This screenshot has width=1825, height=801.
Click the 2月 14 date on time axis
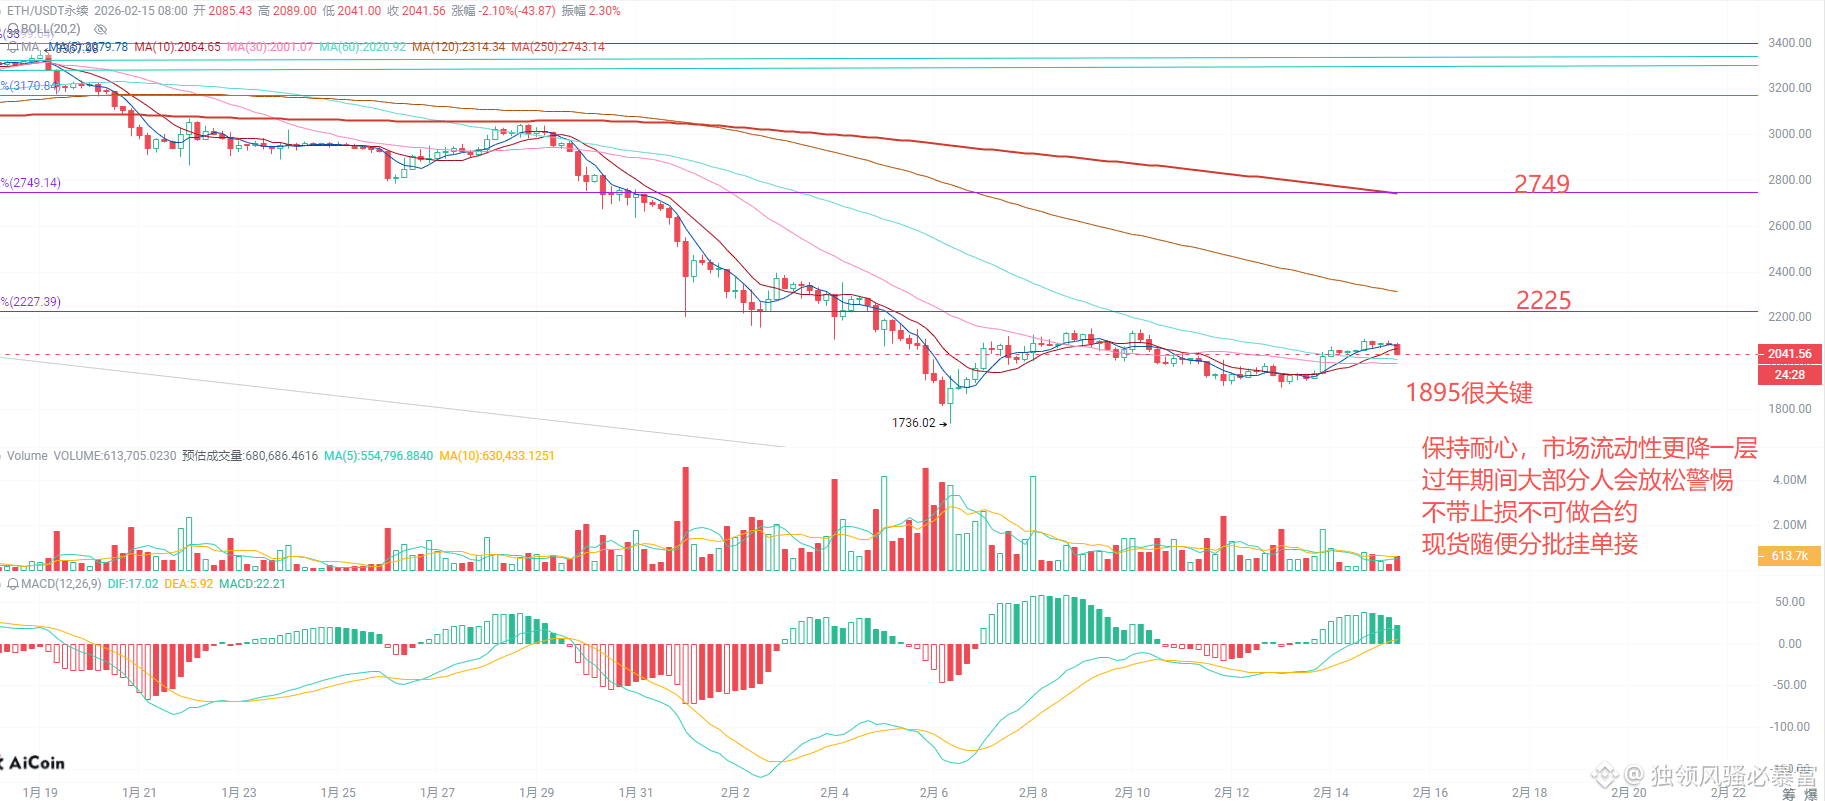[1331, 793]
